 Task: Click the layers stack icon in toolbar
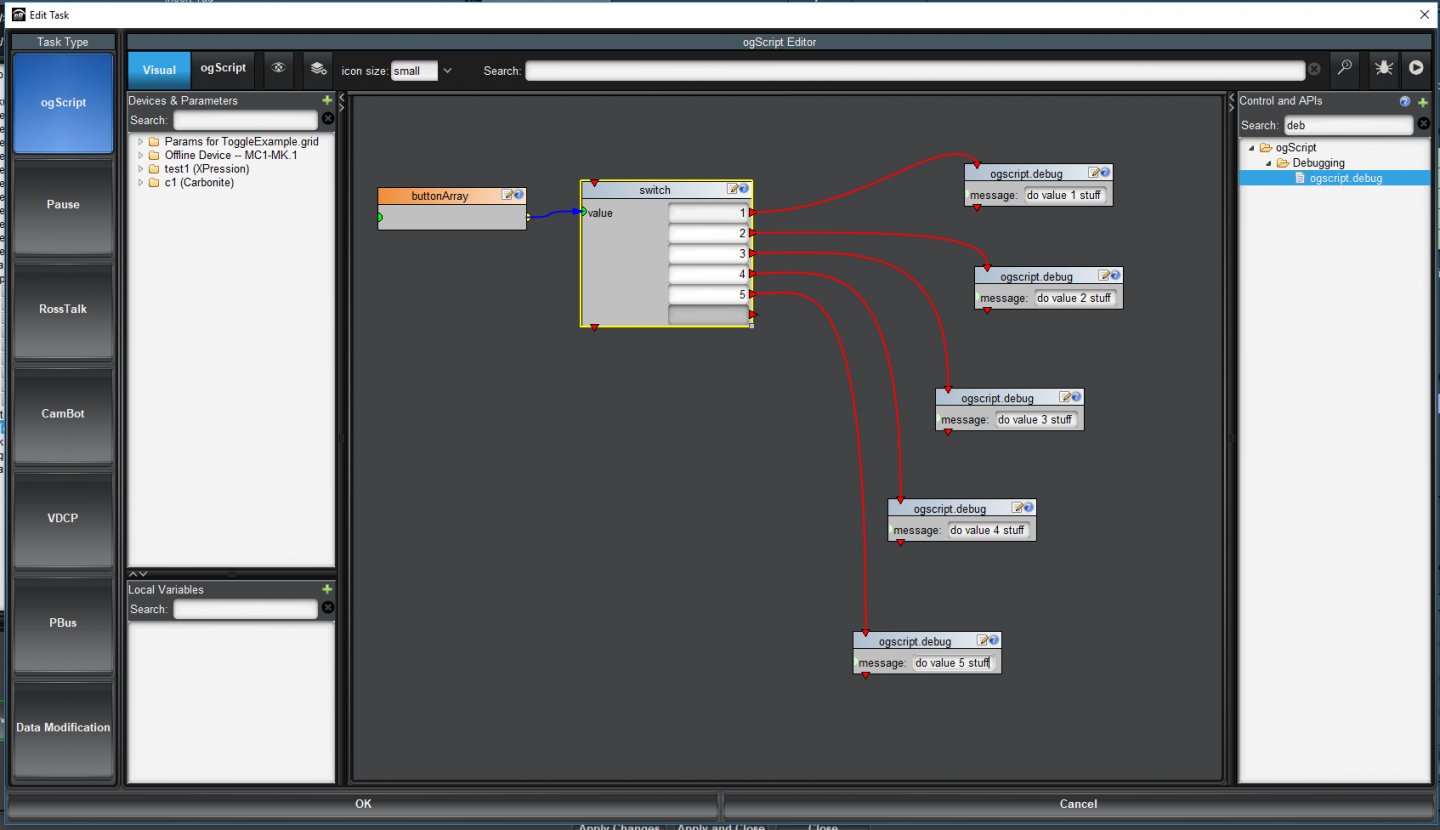coord(317,69)
